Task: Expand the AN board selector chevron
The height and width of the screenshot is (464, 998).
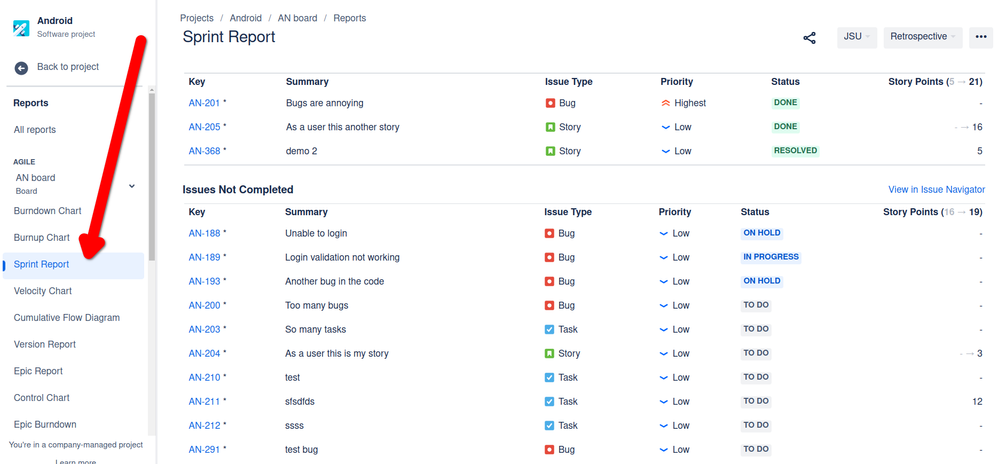Action: (132, 186)
